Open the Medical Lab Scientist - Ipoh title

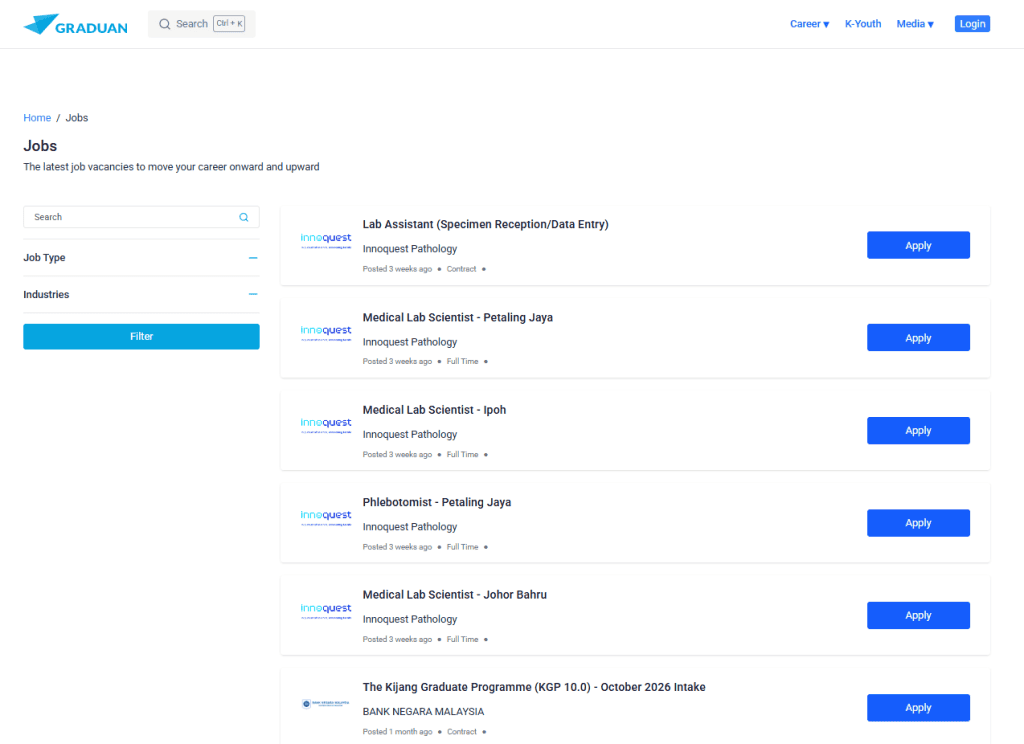pyautogui.click(x=434, y=410)
